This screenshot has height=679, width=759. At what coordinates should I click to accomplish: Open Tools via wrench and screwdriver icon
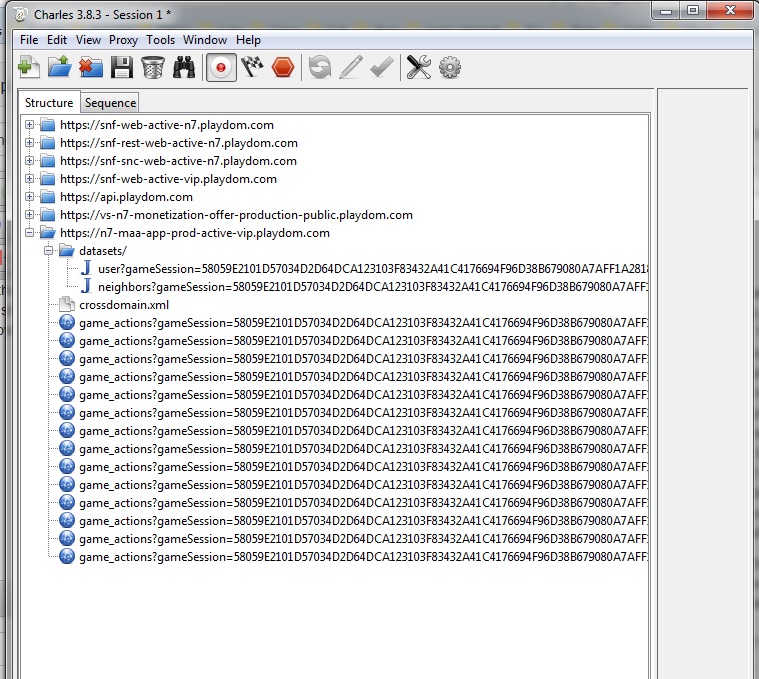tap(418, 67)
